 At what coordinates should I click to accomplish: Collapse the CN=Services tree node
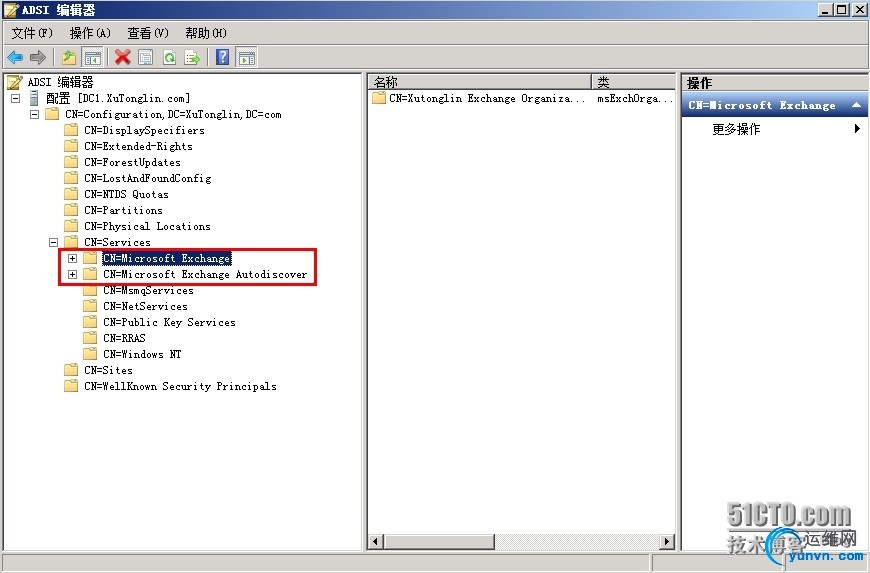click(53, 242)
